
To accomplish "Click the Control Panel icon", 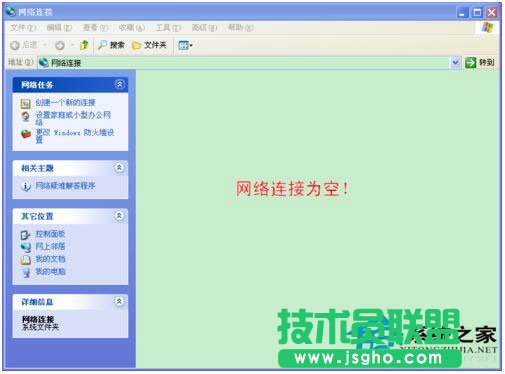I will (26, 235).
